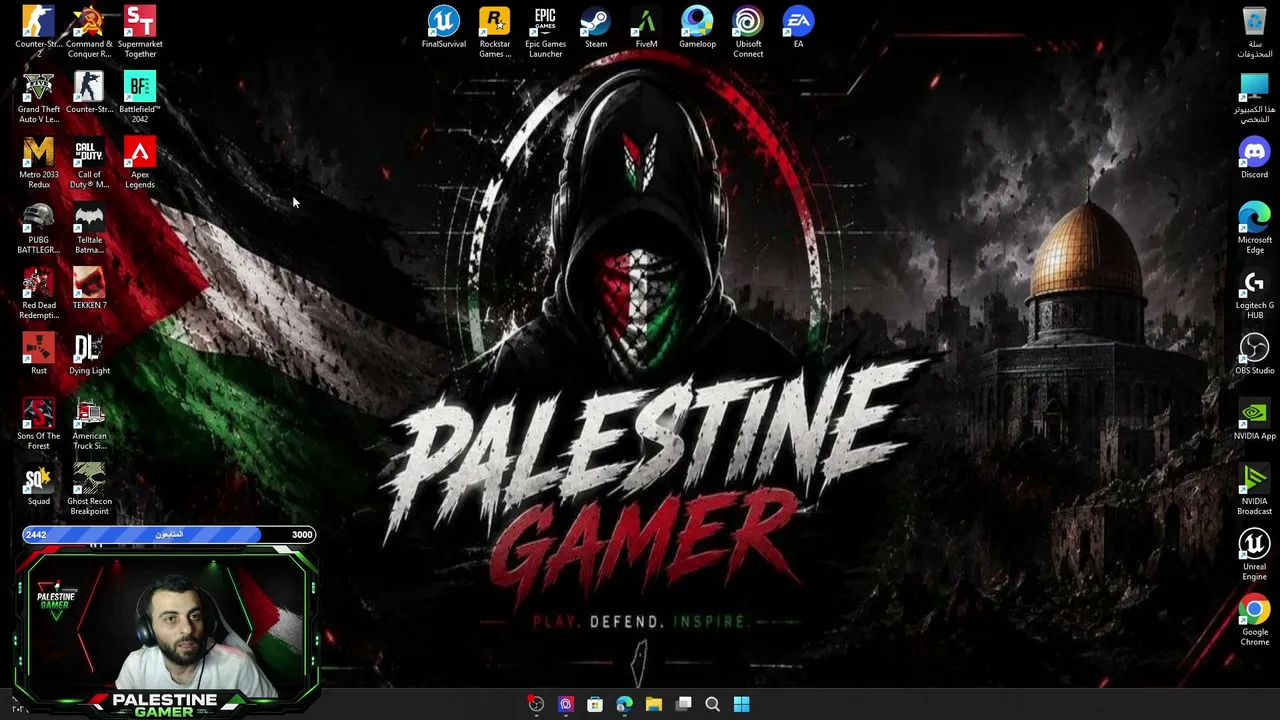Viewport: 1280px width, 720px height.
Task: Click the Ghost Recon Breakpoint icon
Action: 89,490
